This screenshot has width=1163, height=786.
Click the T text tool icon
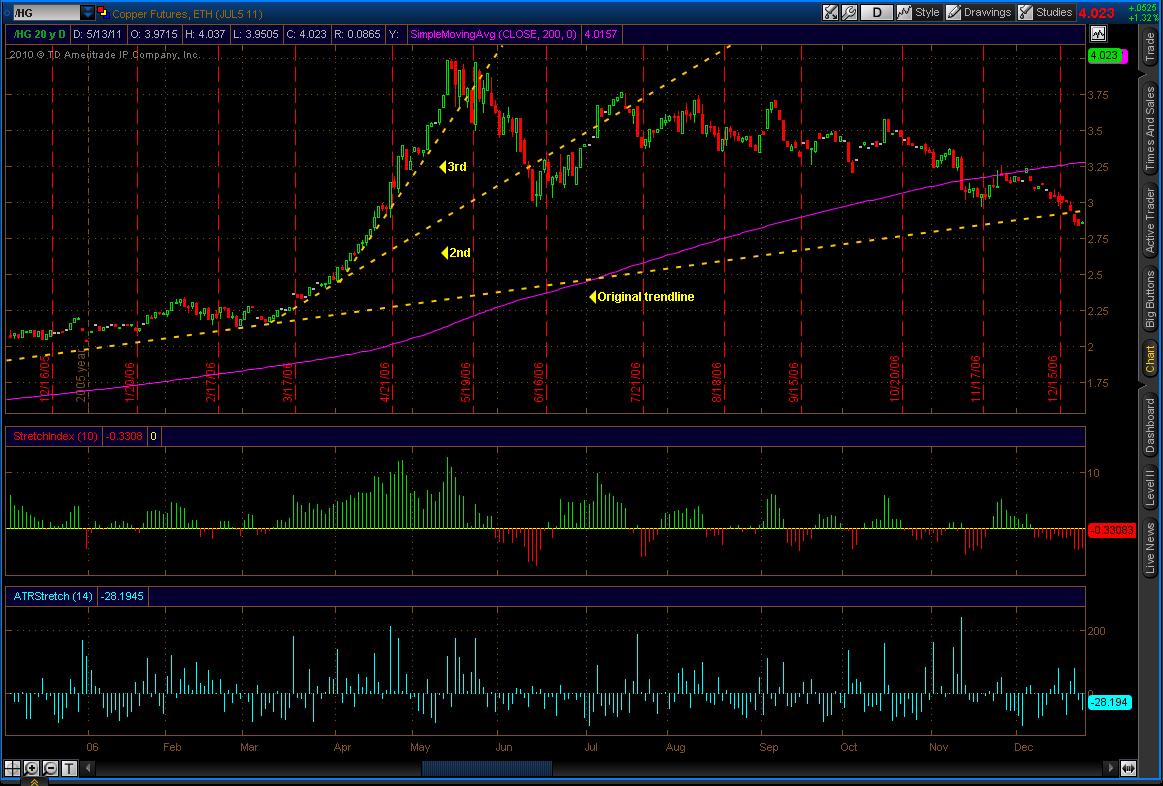tap(69, 768)
